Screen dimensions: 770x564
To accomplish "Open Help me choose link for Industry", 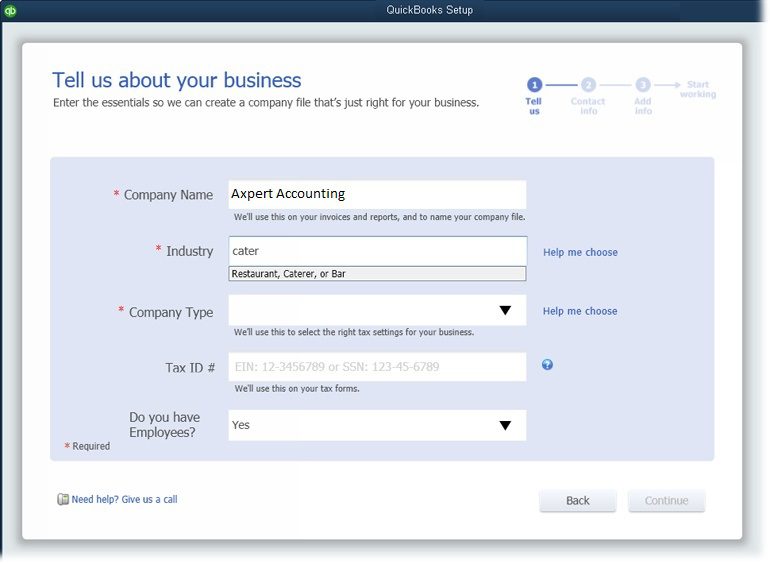I will [x=580, y=252].
